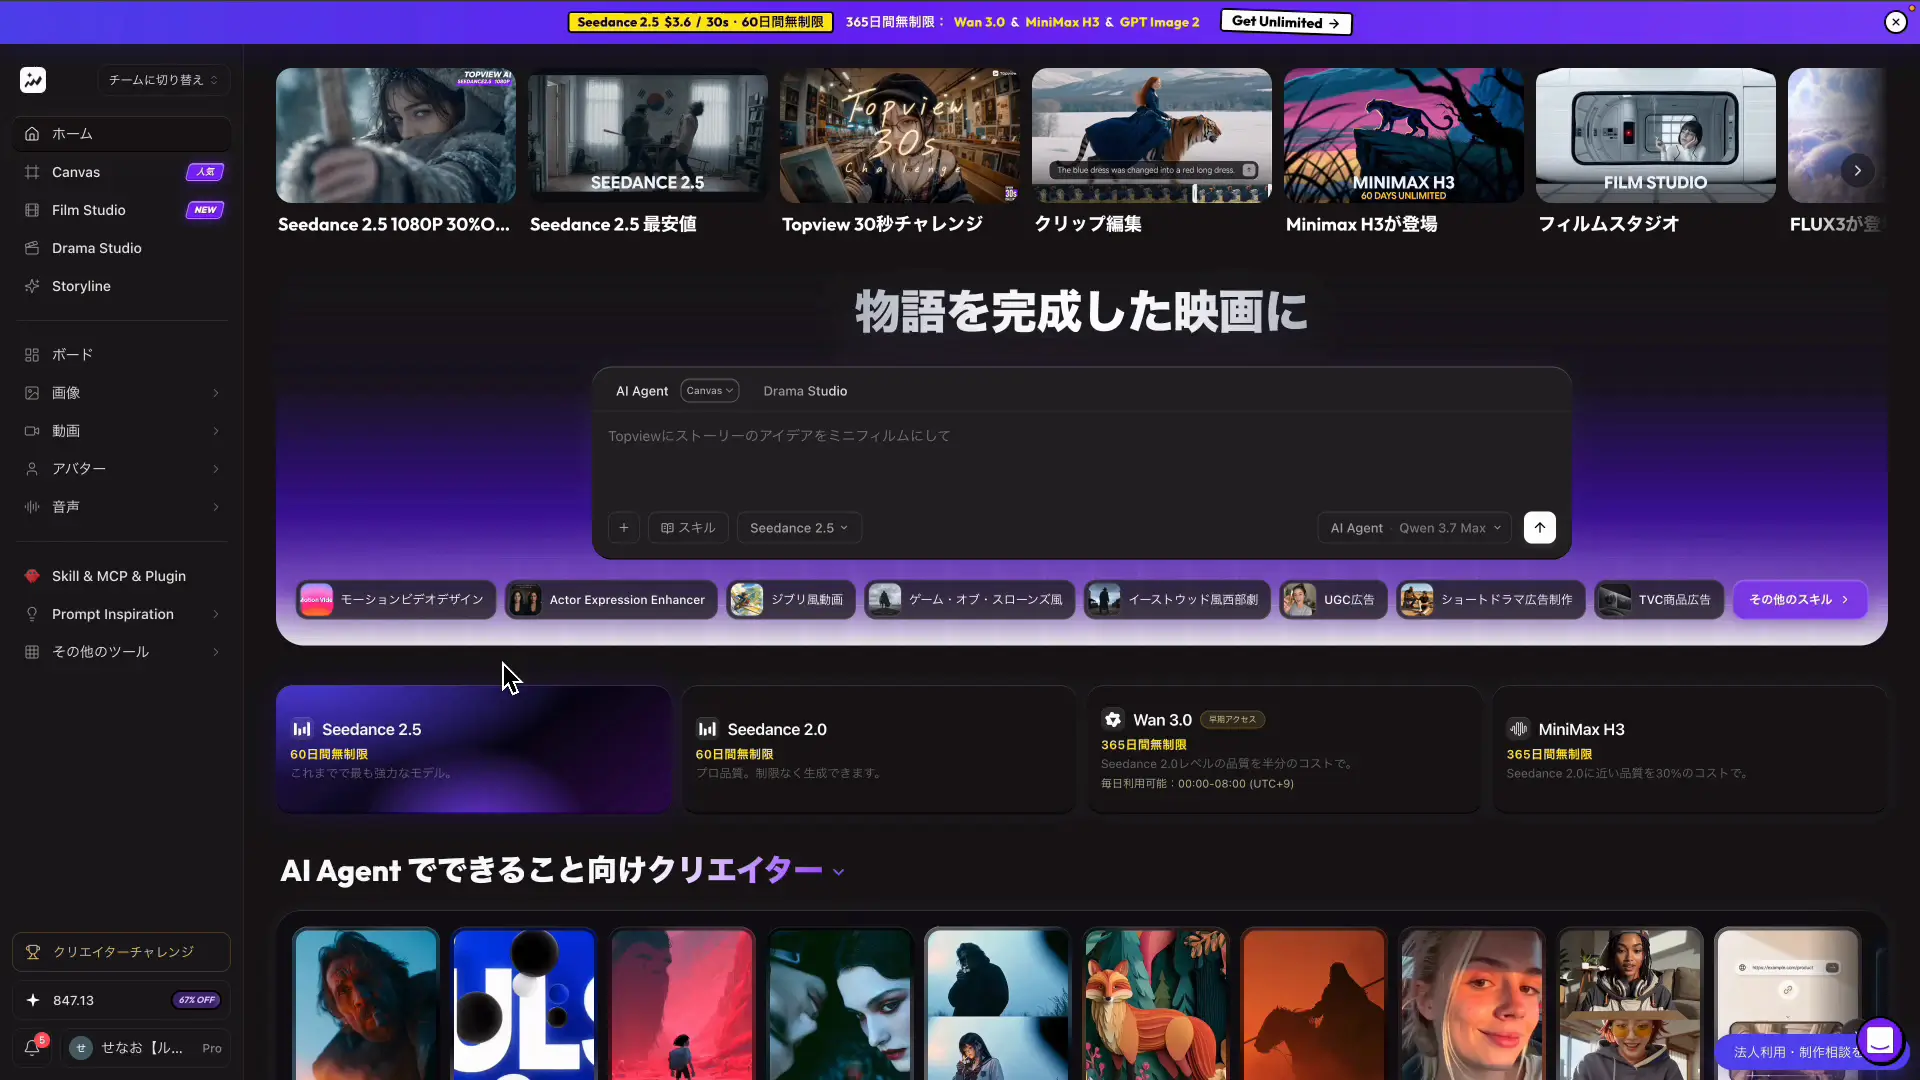Open the チームに切り替え team switcher

(163, 80)
